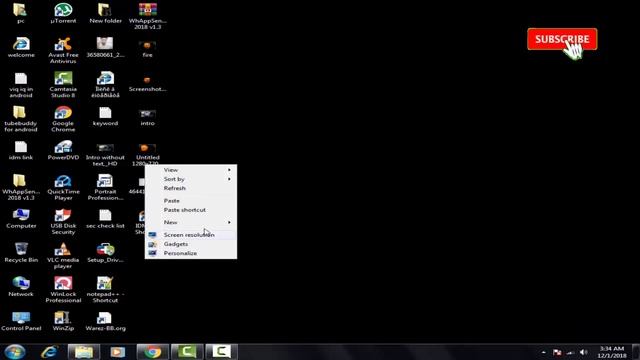Select the 'tubebuddy for android' folder
This screenshot has width=640, height=360.
coord(20,119)
